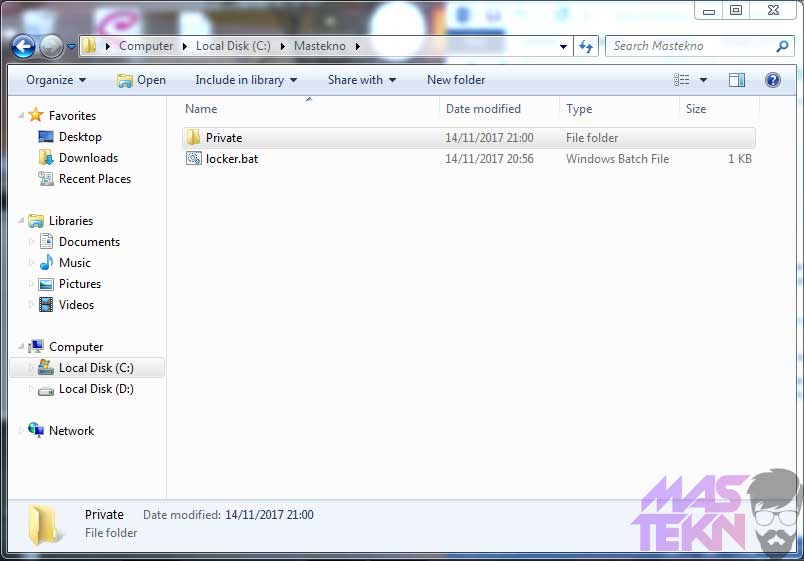The height and width of the screenshot is (561, 804).
Task: Go back with the blue Back arrow
Action: pos(24,47)
